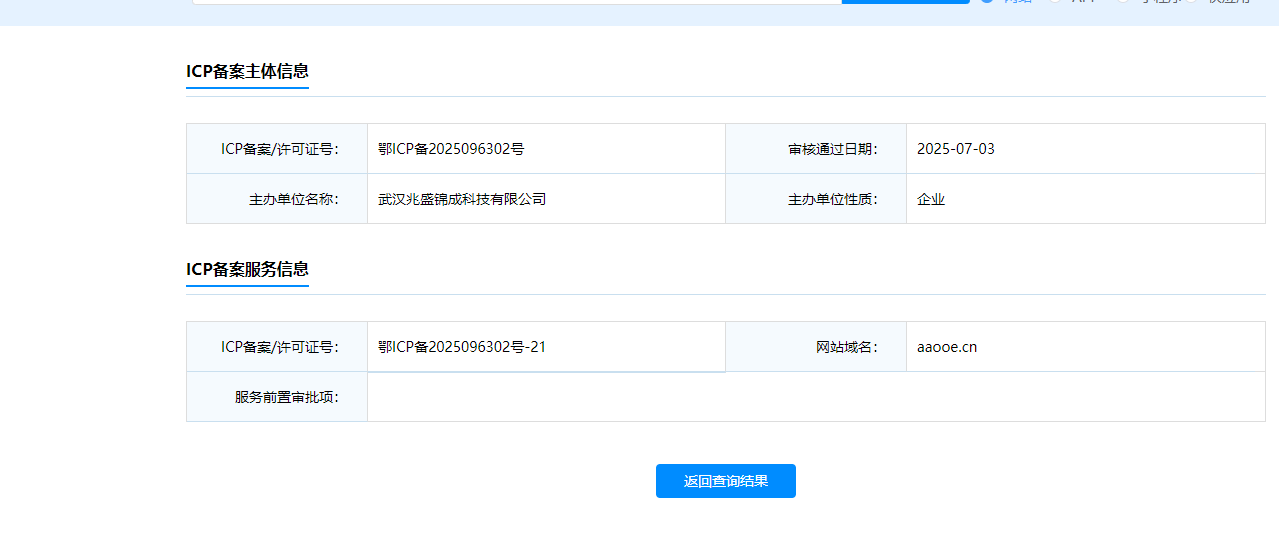The image size is (1279, 541).
Task: Click the ICP备案服务信息 section heading
Action: (x=247, y=269)
